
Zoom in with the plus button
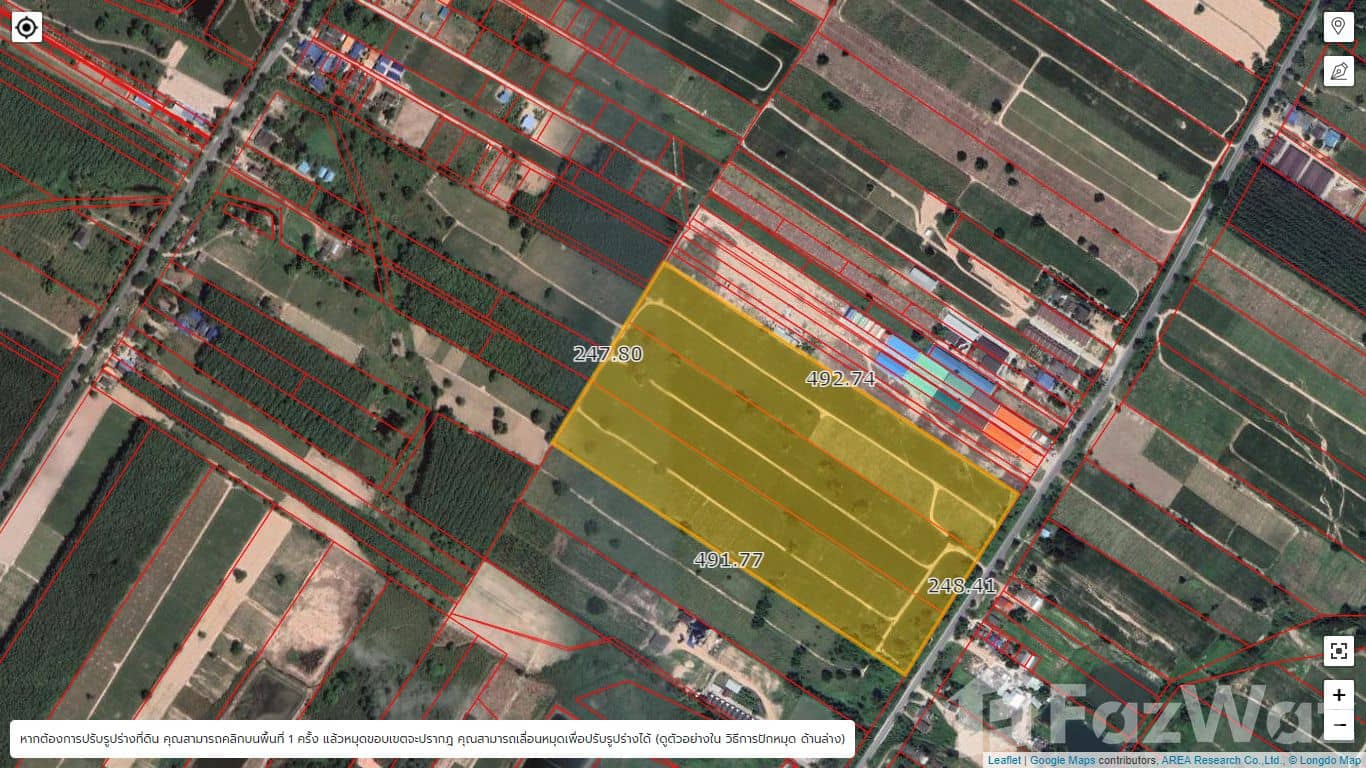[1338, 694]
